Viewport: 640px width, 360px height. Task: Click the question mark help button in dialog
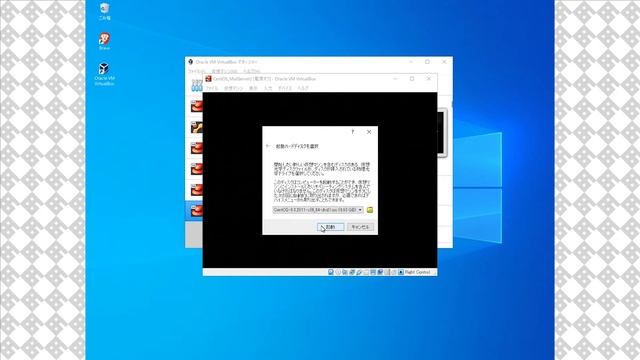point(353,132)
